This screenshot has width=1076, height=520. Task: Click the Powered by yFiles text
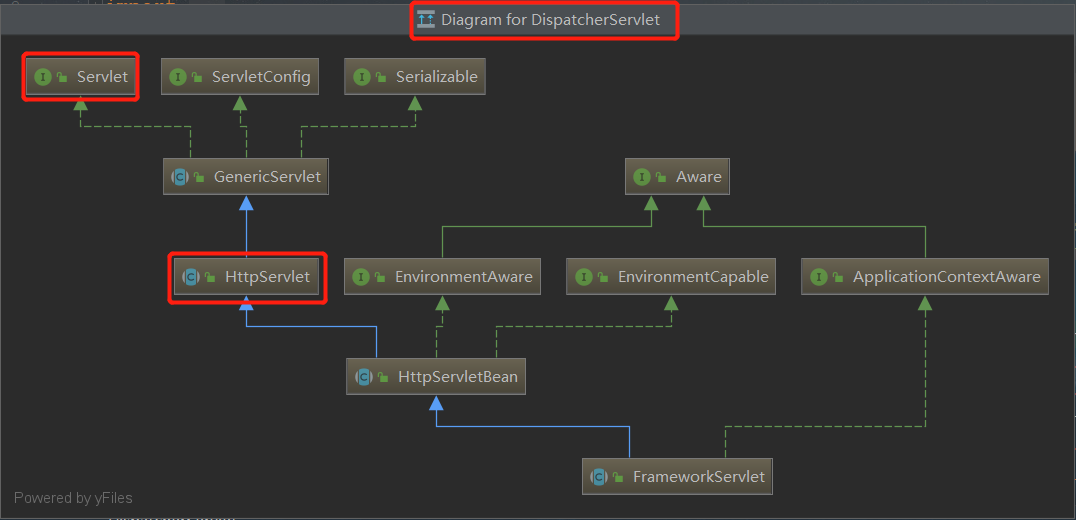(73, 498)
